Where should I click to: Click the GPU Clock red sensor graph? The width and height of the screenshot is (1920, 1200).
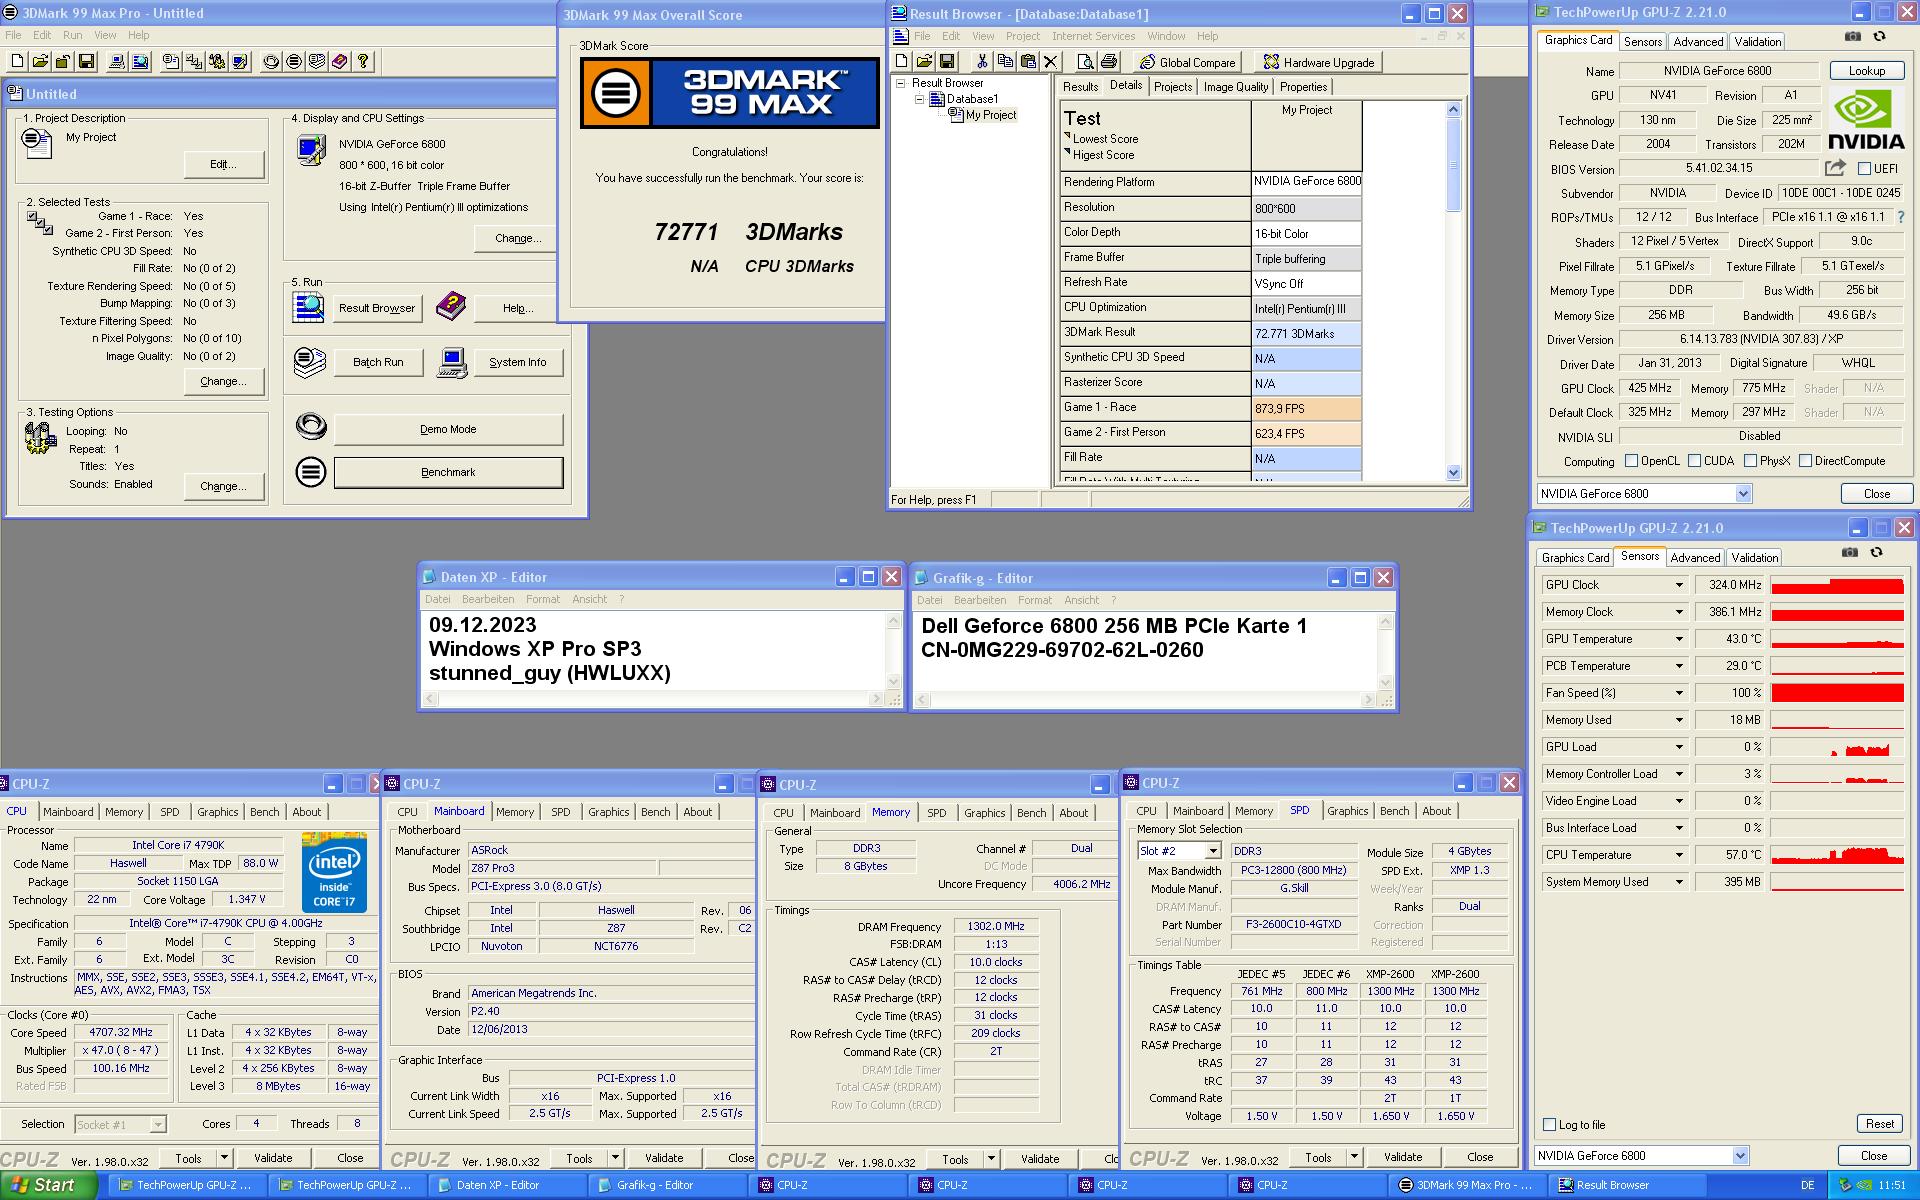point(1837,585)
